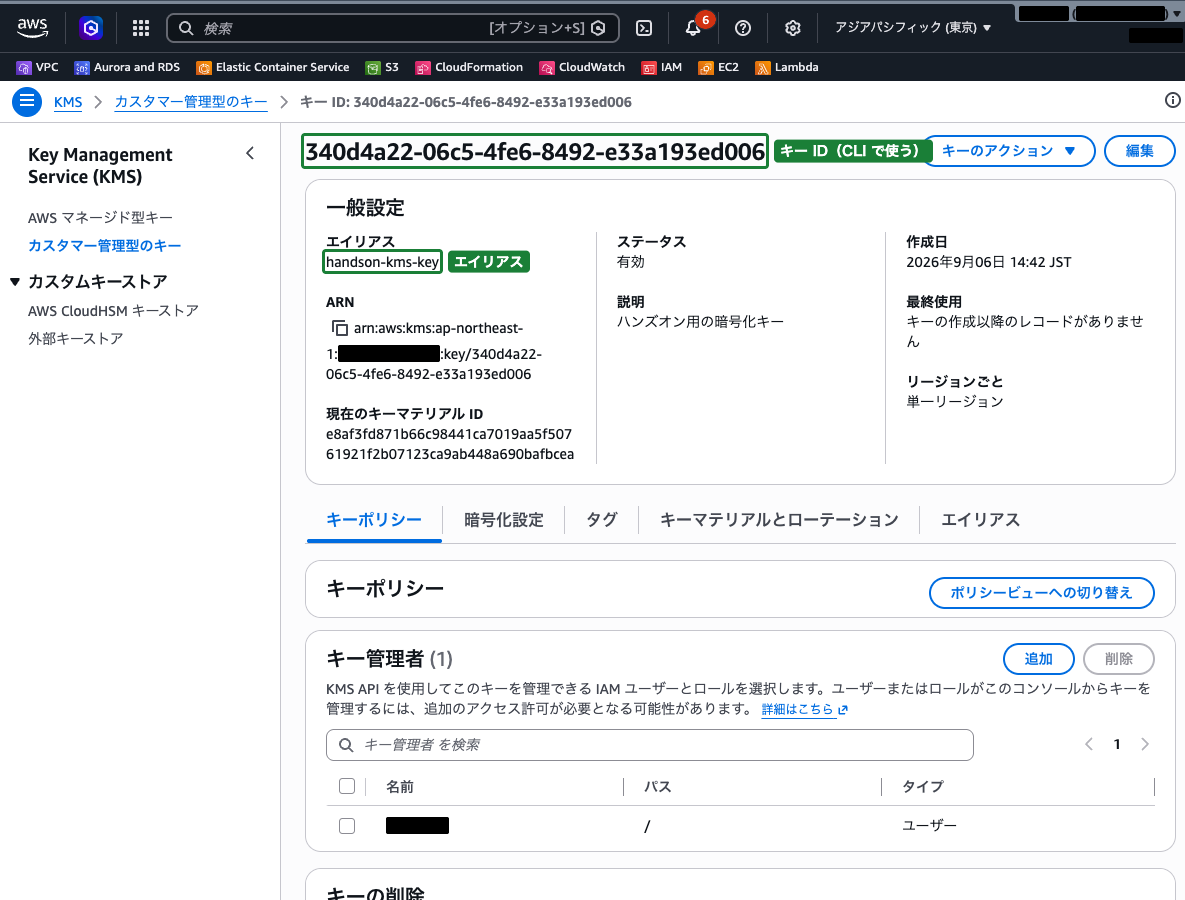Click the 2026年9月06日 14:42 JST creation date
The width and height of the screenshot is (1185, 900).
point(989,262)
